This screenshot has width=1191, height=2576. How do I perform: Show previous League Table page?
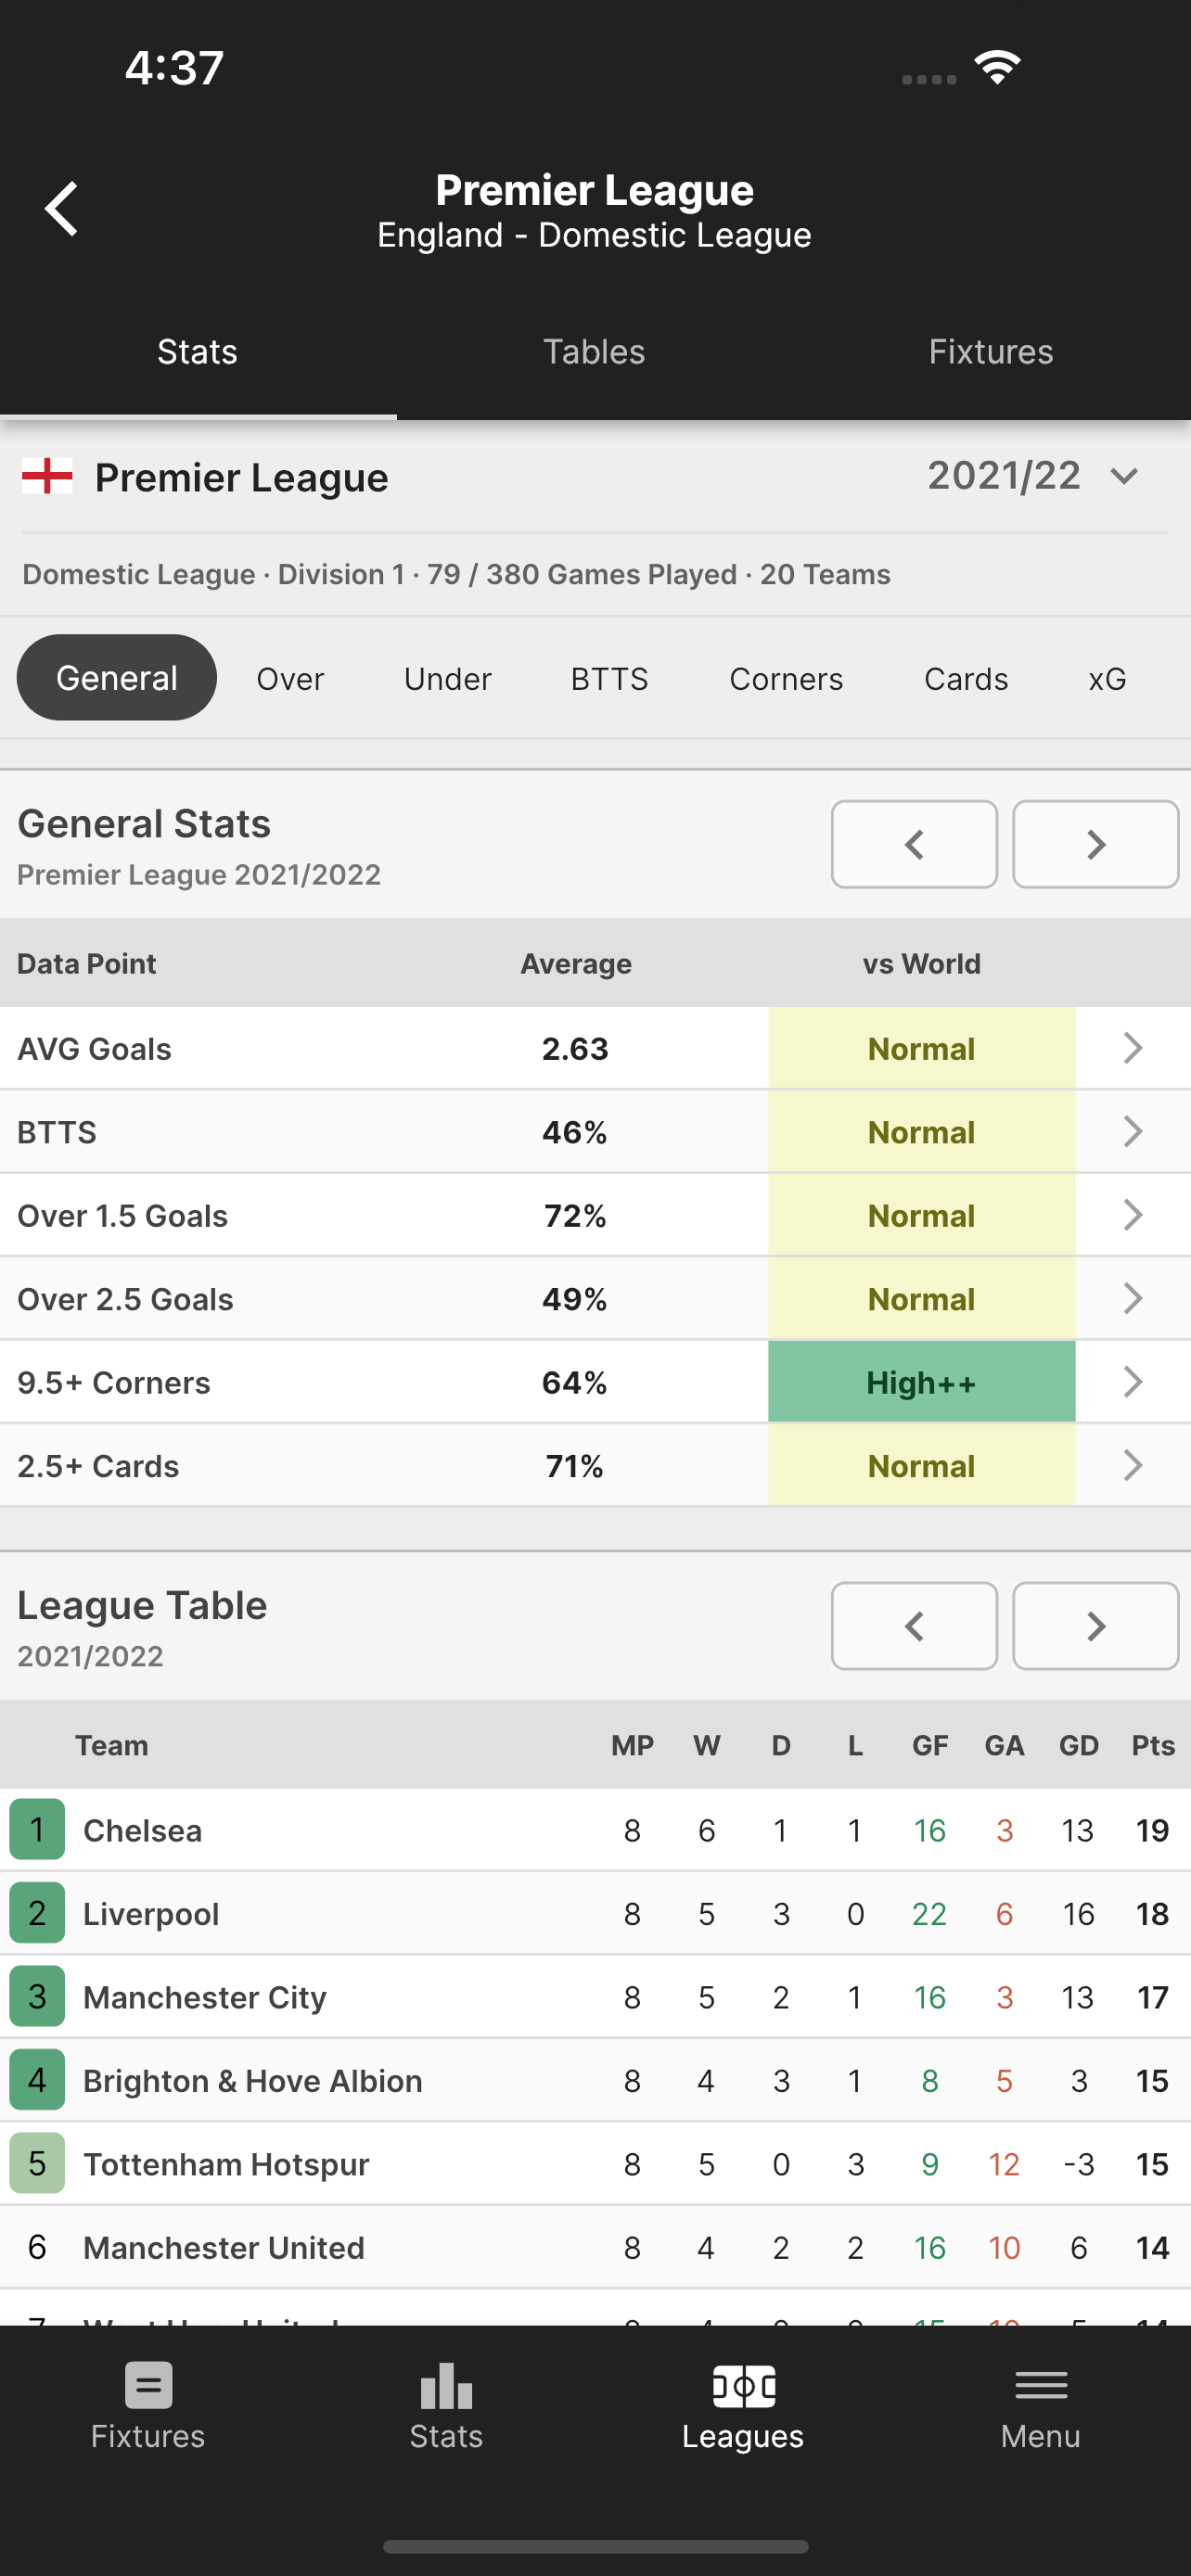[913, 1626]
